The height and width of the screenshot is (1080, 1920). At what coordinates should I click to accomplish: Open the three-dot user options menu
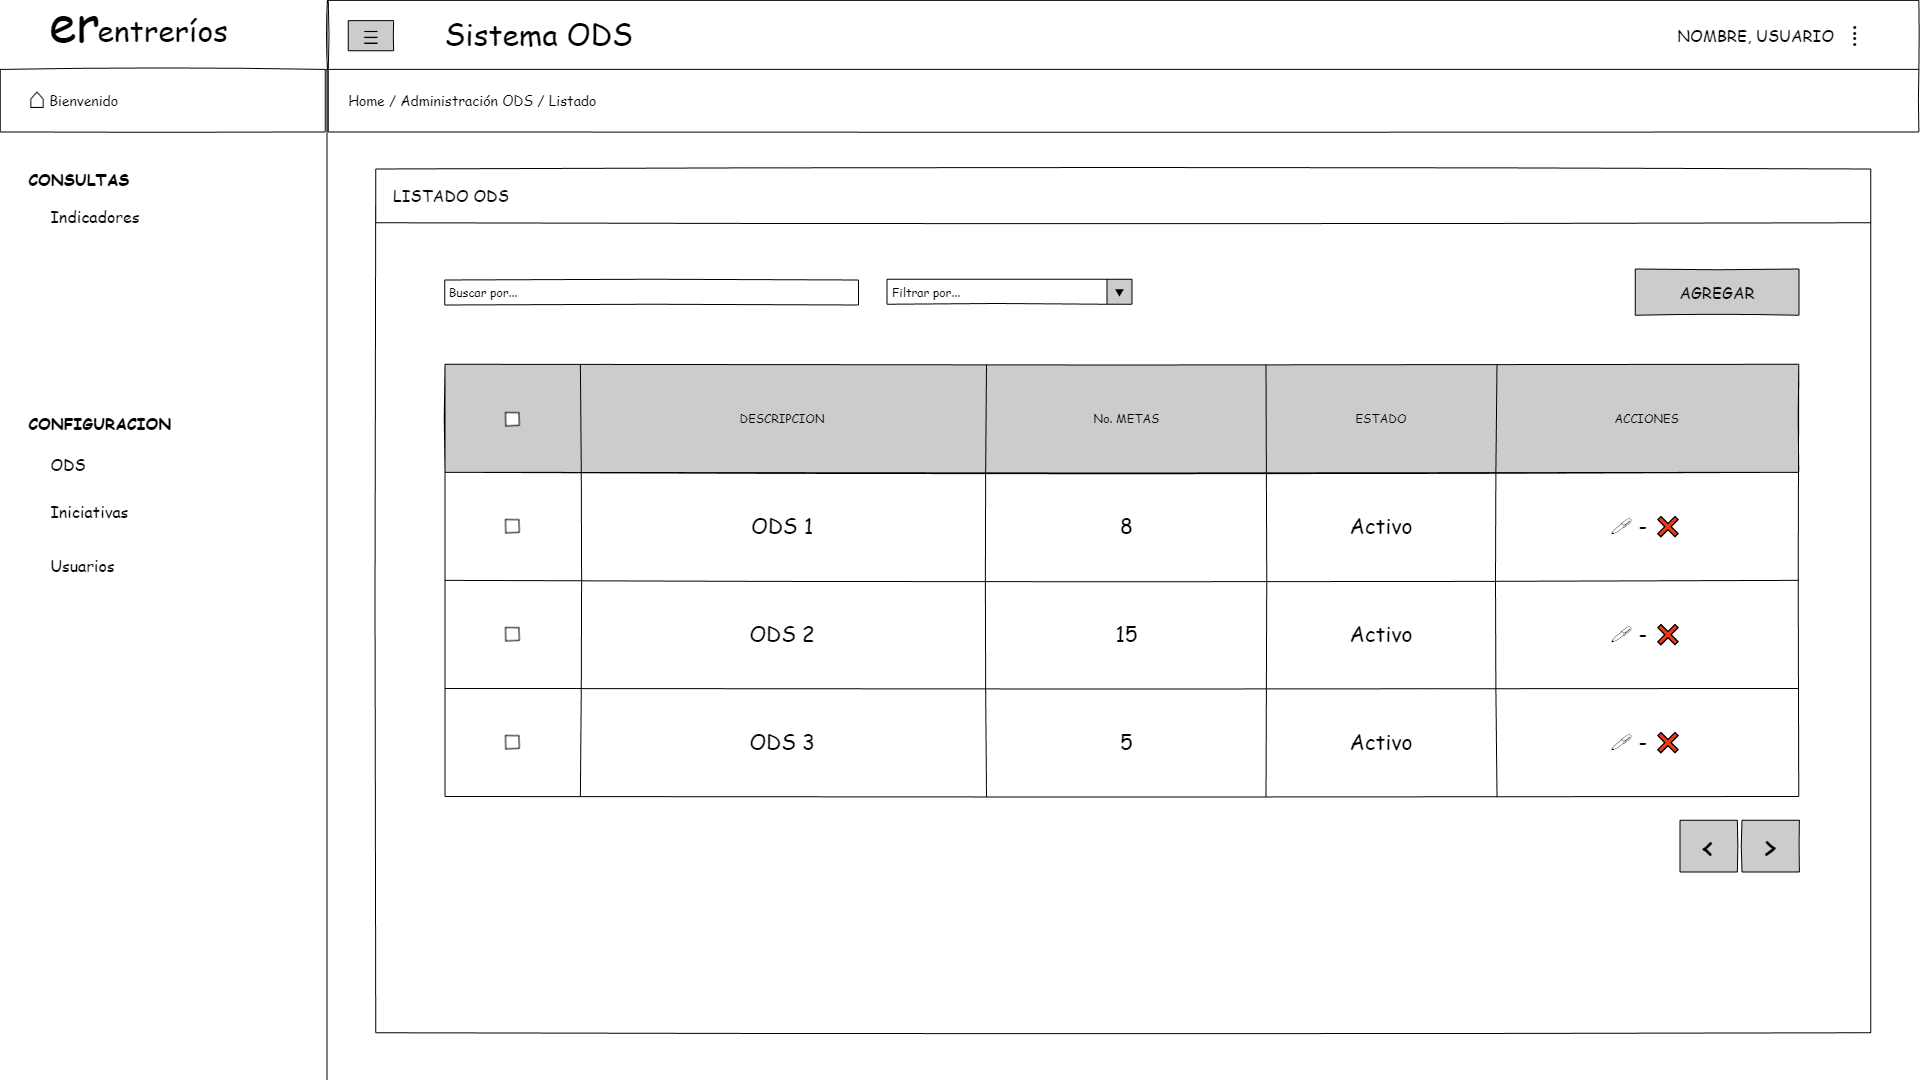point(1854,36)
